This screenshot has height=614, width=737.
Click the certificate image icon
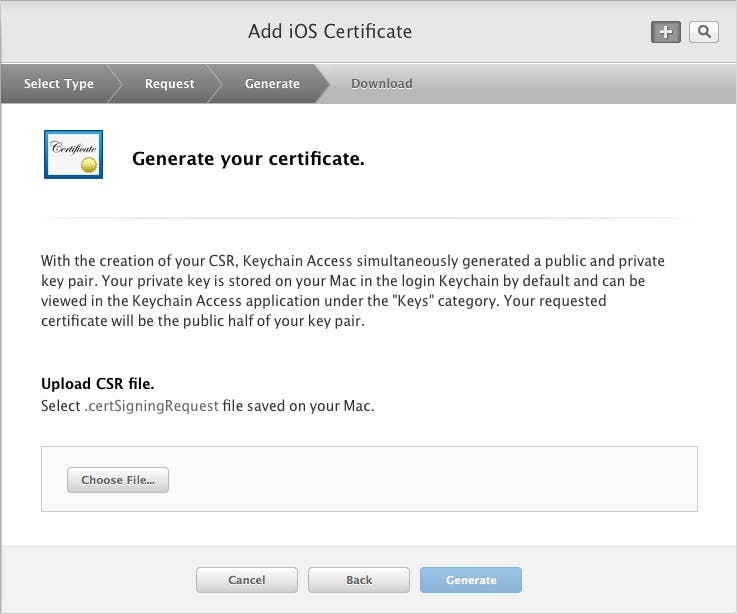(73, 155)
